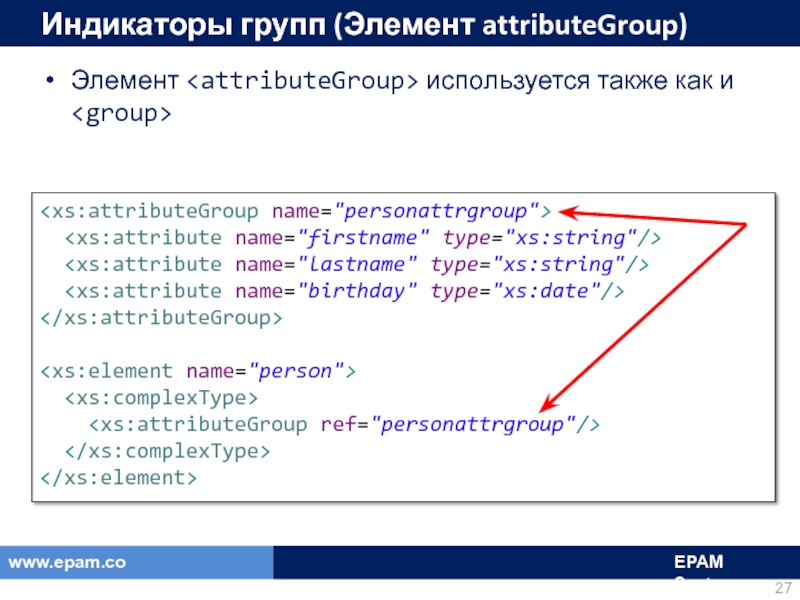
Task: Click the www.epam.co link in footer
Action: 67,562
